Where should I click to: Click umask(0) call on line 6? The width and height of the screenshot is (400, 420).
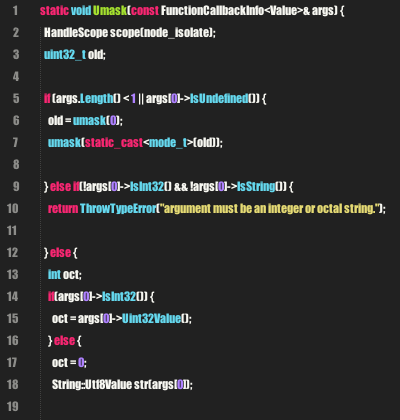(x=98, y=121)
